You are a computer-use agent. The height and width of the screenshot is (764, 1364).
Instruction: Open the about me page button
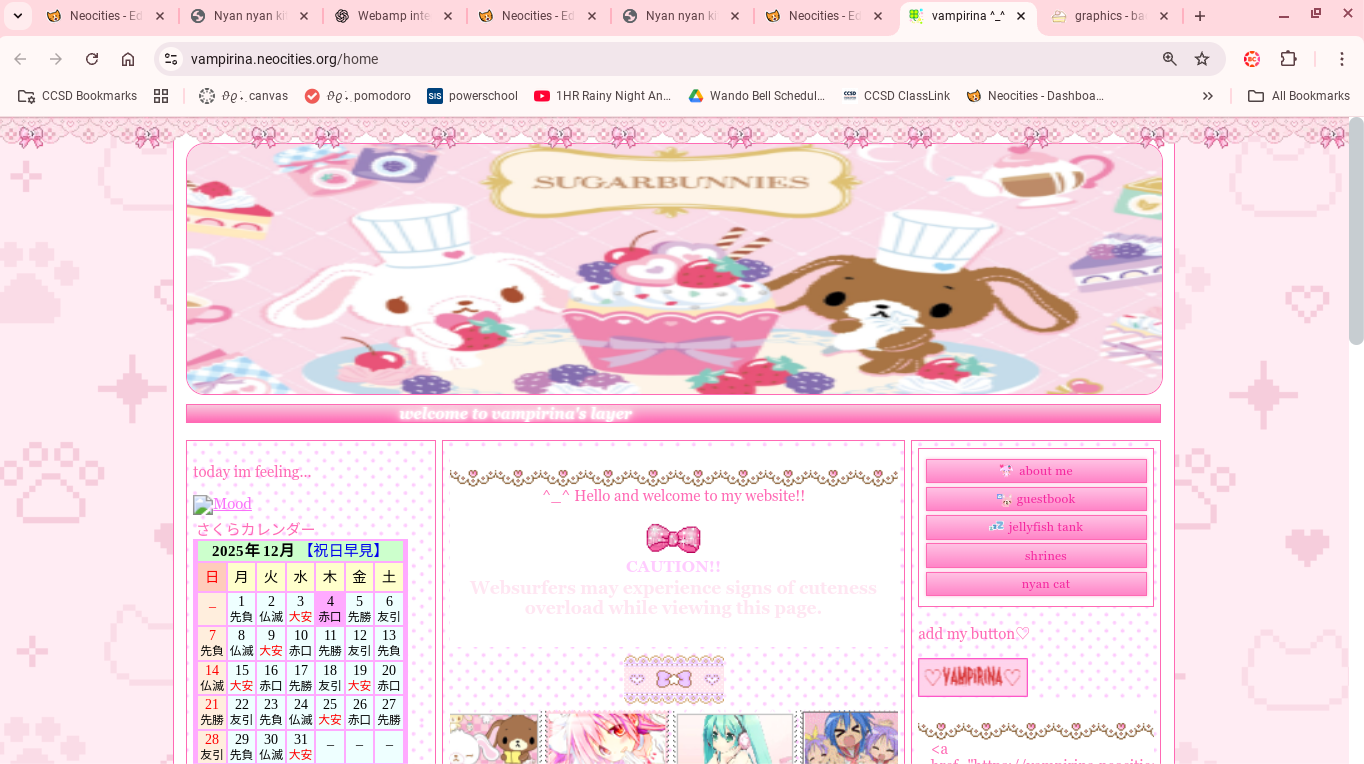point(1036,471)
